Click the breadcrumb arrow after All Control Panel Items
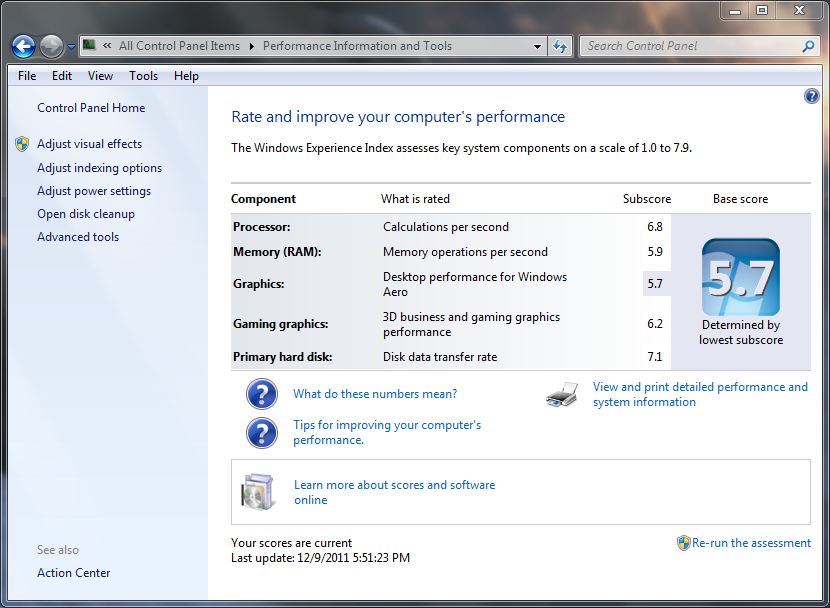 (251, 47)
